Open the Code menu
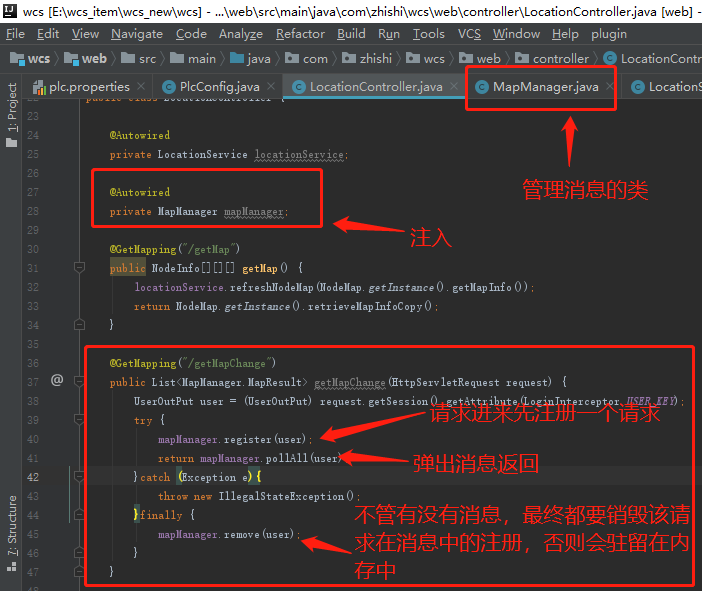The width and height of the screenshot is (702, 591). point(191,34)
